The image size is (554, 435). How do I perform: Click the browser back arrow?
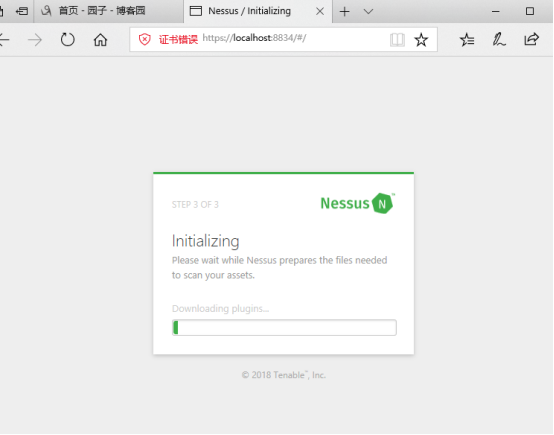pyautogui.click(x=4, y=40)
